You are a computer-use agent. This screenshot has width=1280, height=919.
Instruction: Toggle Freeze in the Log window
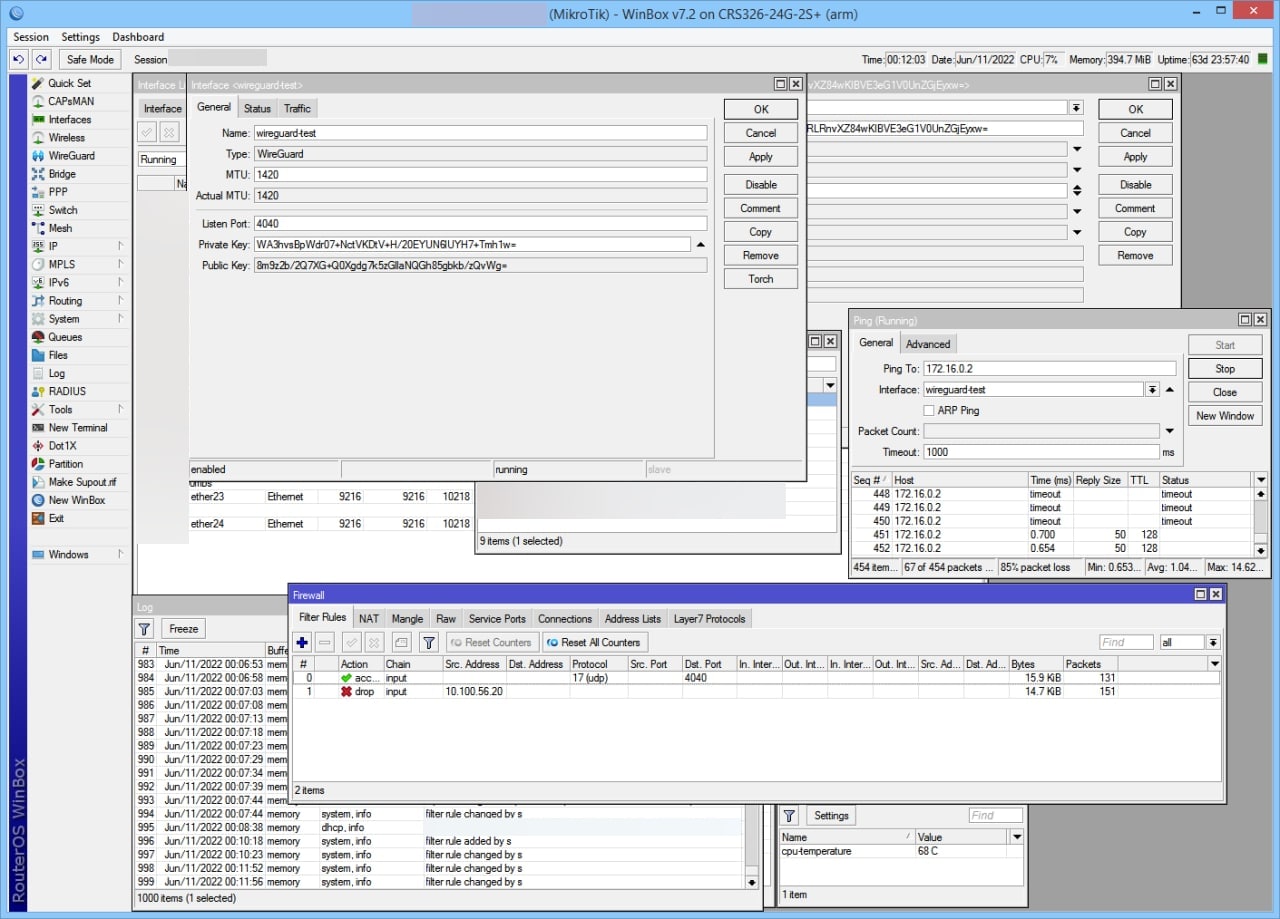click(183, 628)
